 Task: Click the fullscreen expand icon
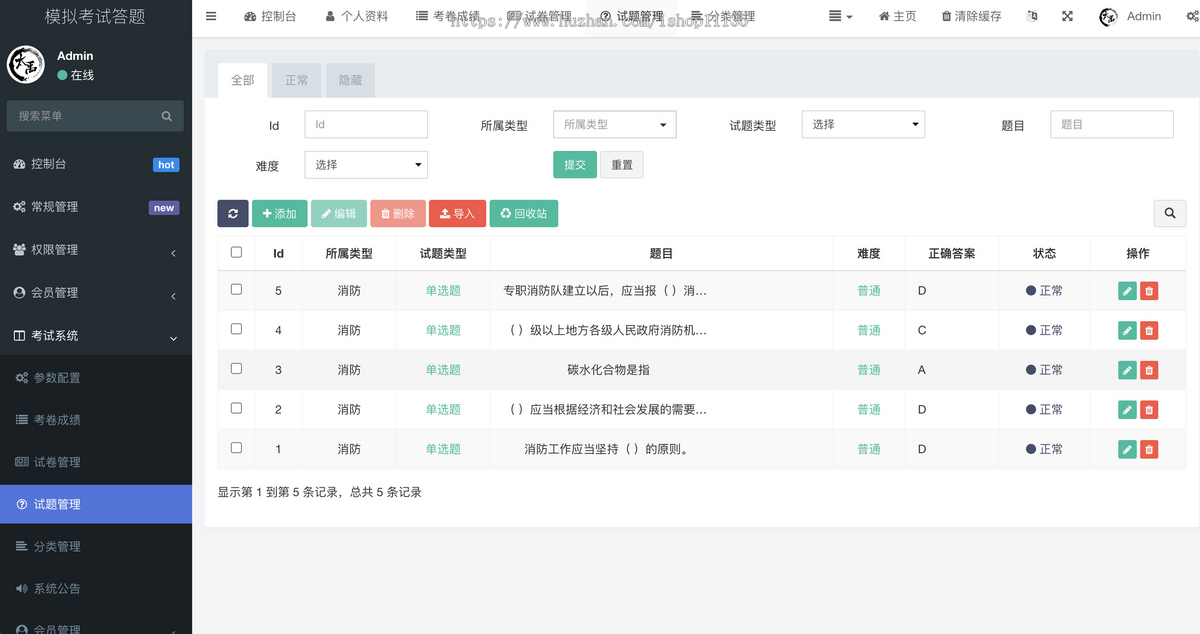(x=1067, y=16)
